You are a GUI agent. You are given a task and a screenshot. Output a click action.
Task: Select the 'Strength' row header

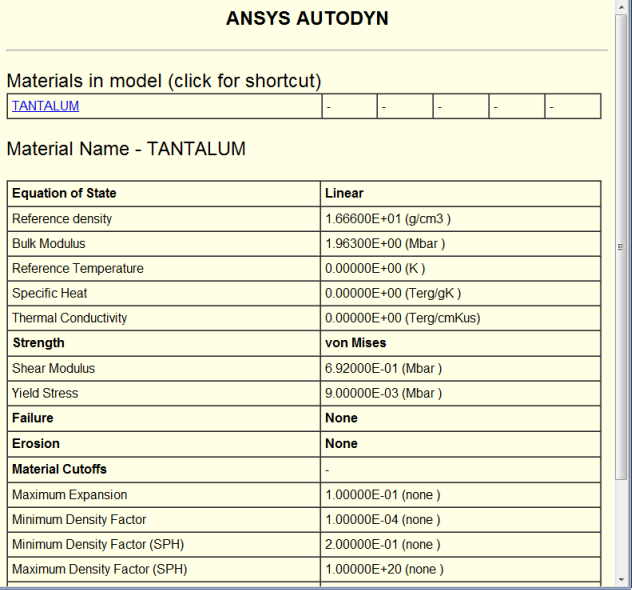point(39,343)
